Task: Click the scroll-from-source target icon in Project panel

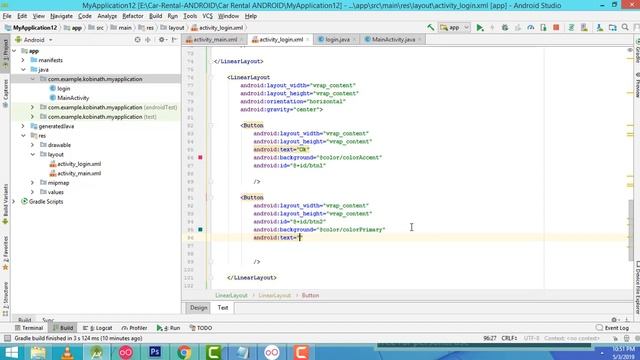Action: click(x=138, y=40)
